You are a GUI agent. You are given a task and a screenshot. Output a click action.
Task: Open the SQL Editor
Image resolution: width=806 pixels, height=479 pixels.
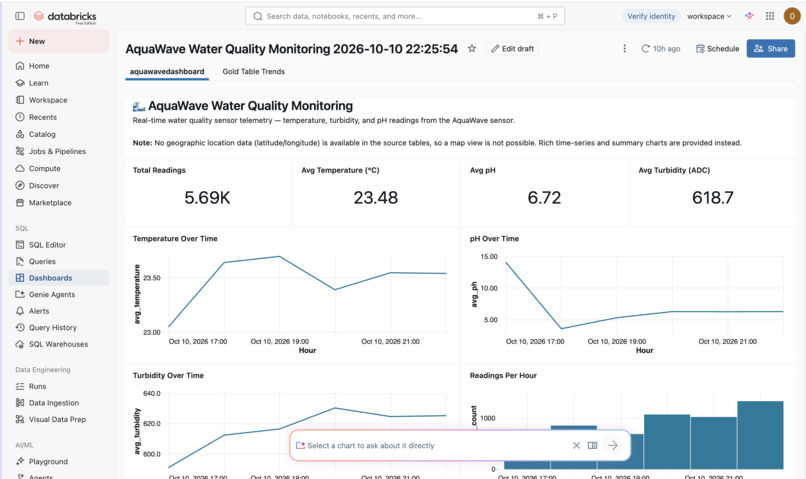coord(59,245)
